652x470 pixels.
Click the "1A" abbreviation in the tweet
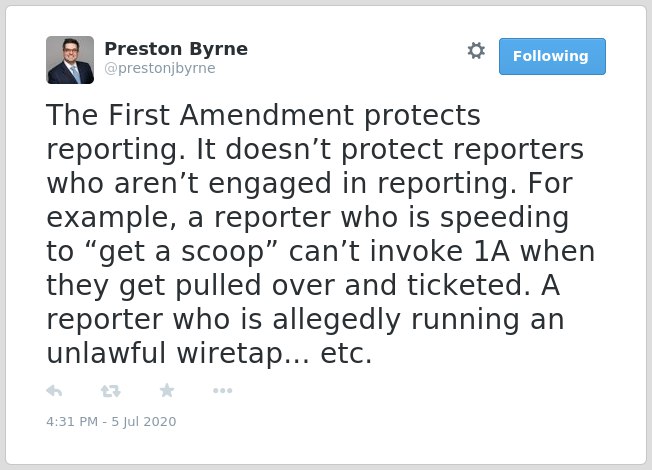click(x=491, y=252)
